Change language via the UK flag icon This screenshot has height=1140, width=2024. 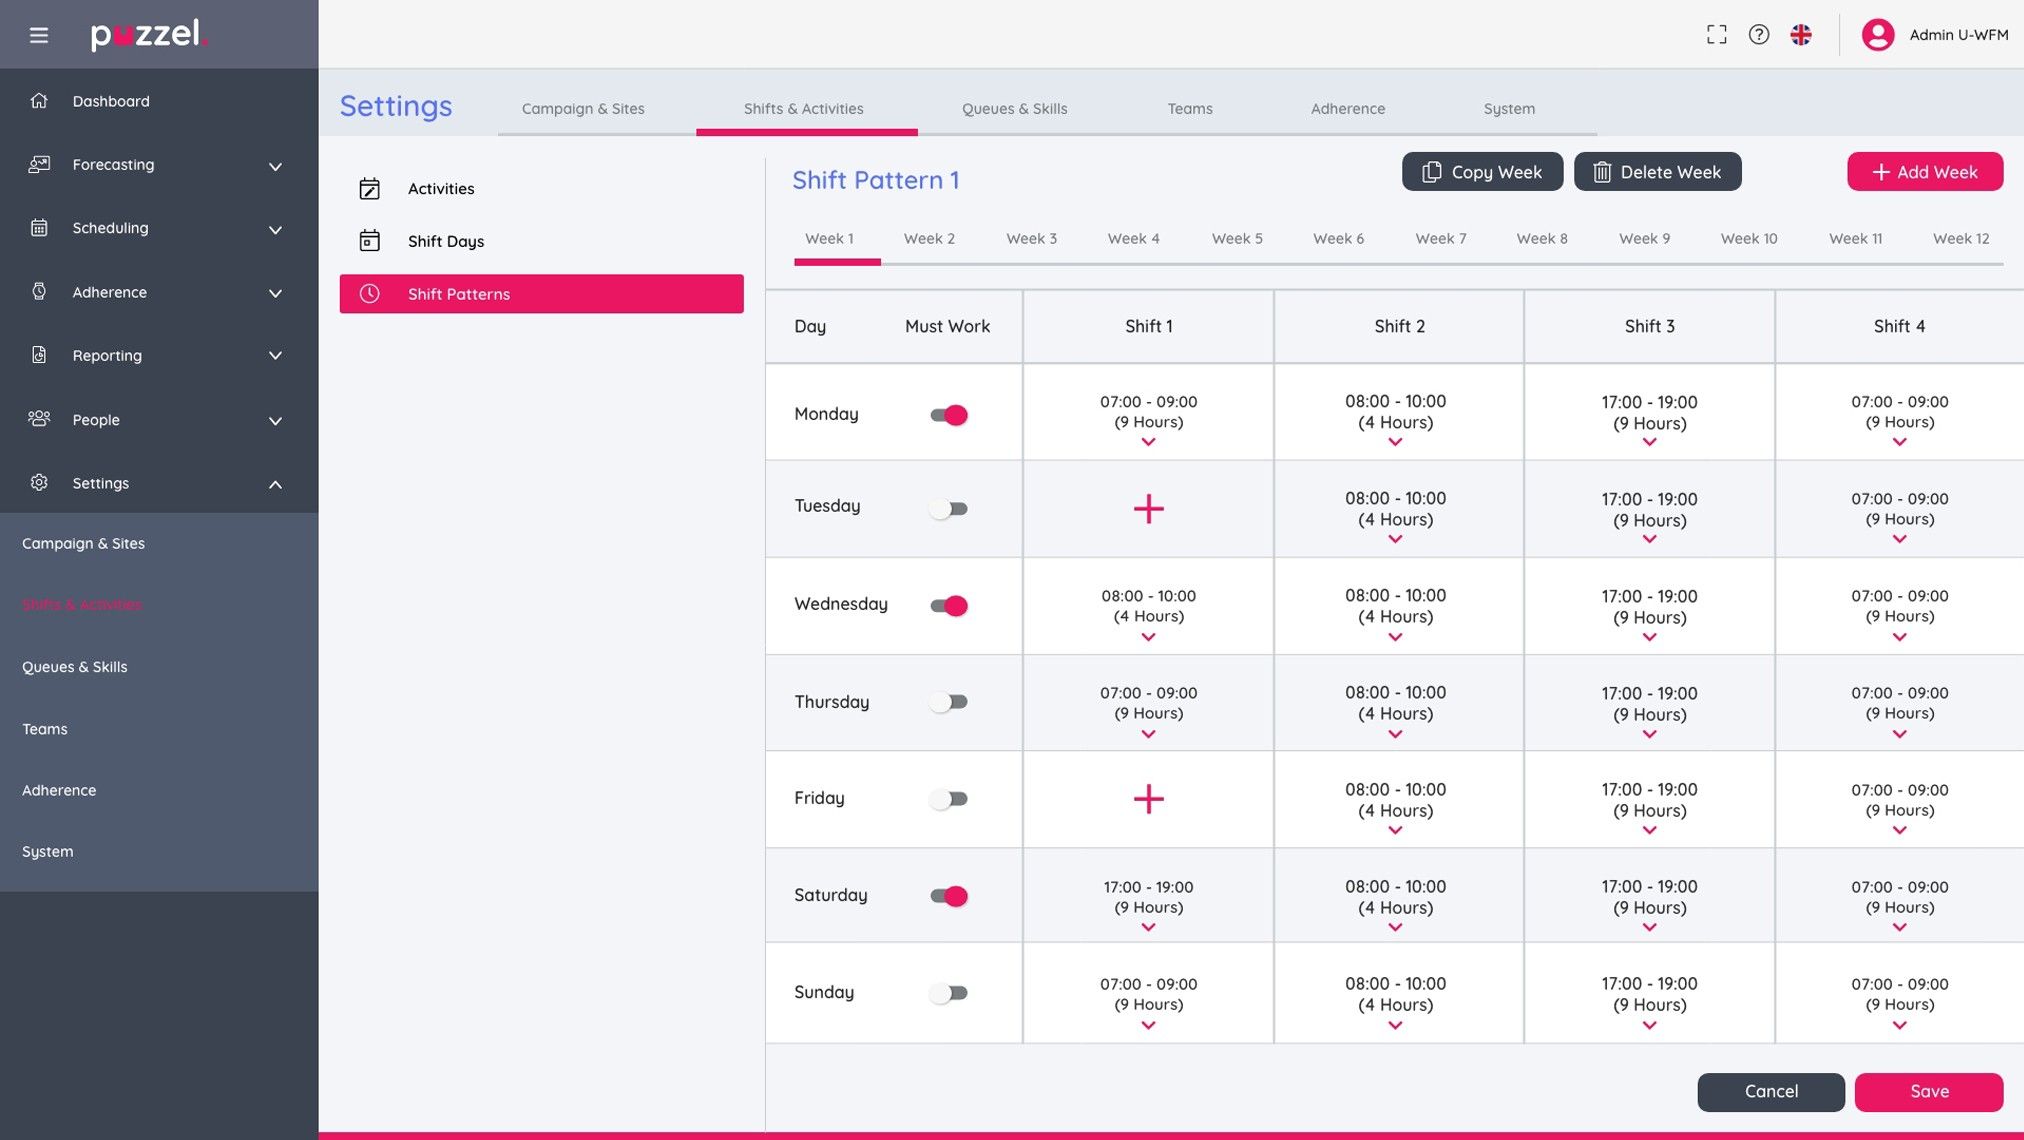[x=1801, y=34]
